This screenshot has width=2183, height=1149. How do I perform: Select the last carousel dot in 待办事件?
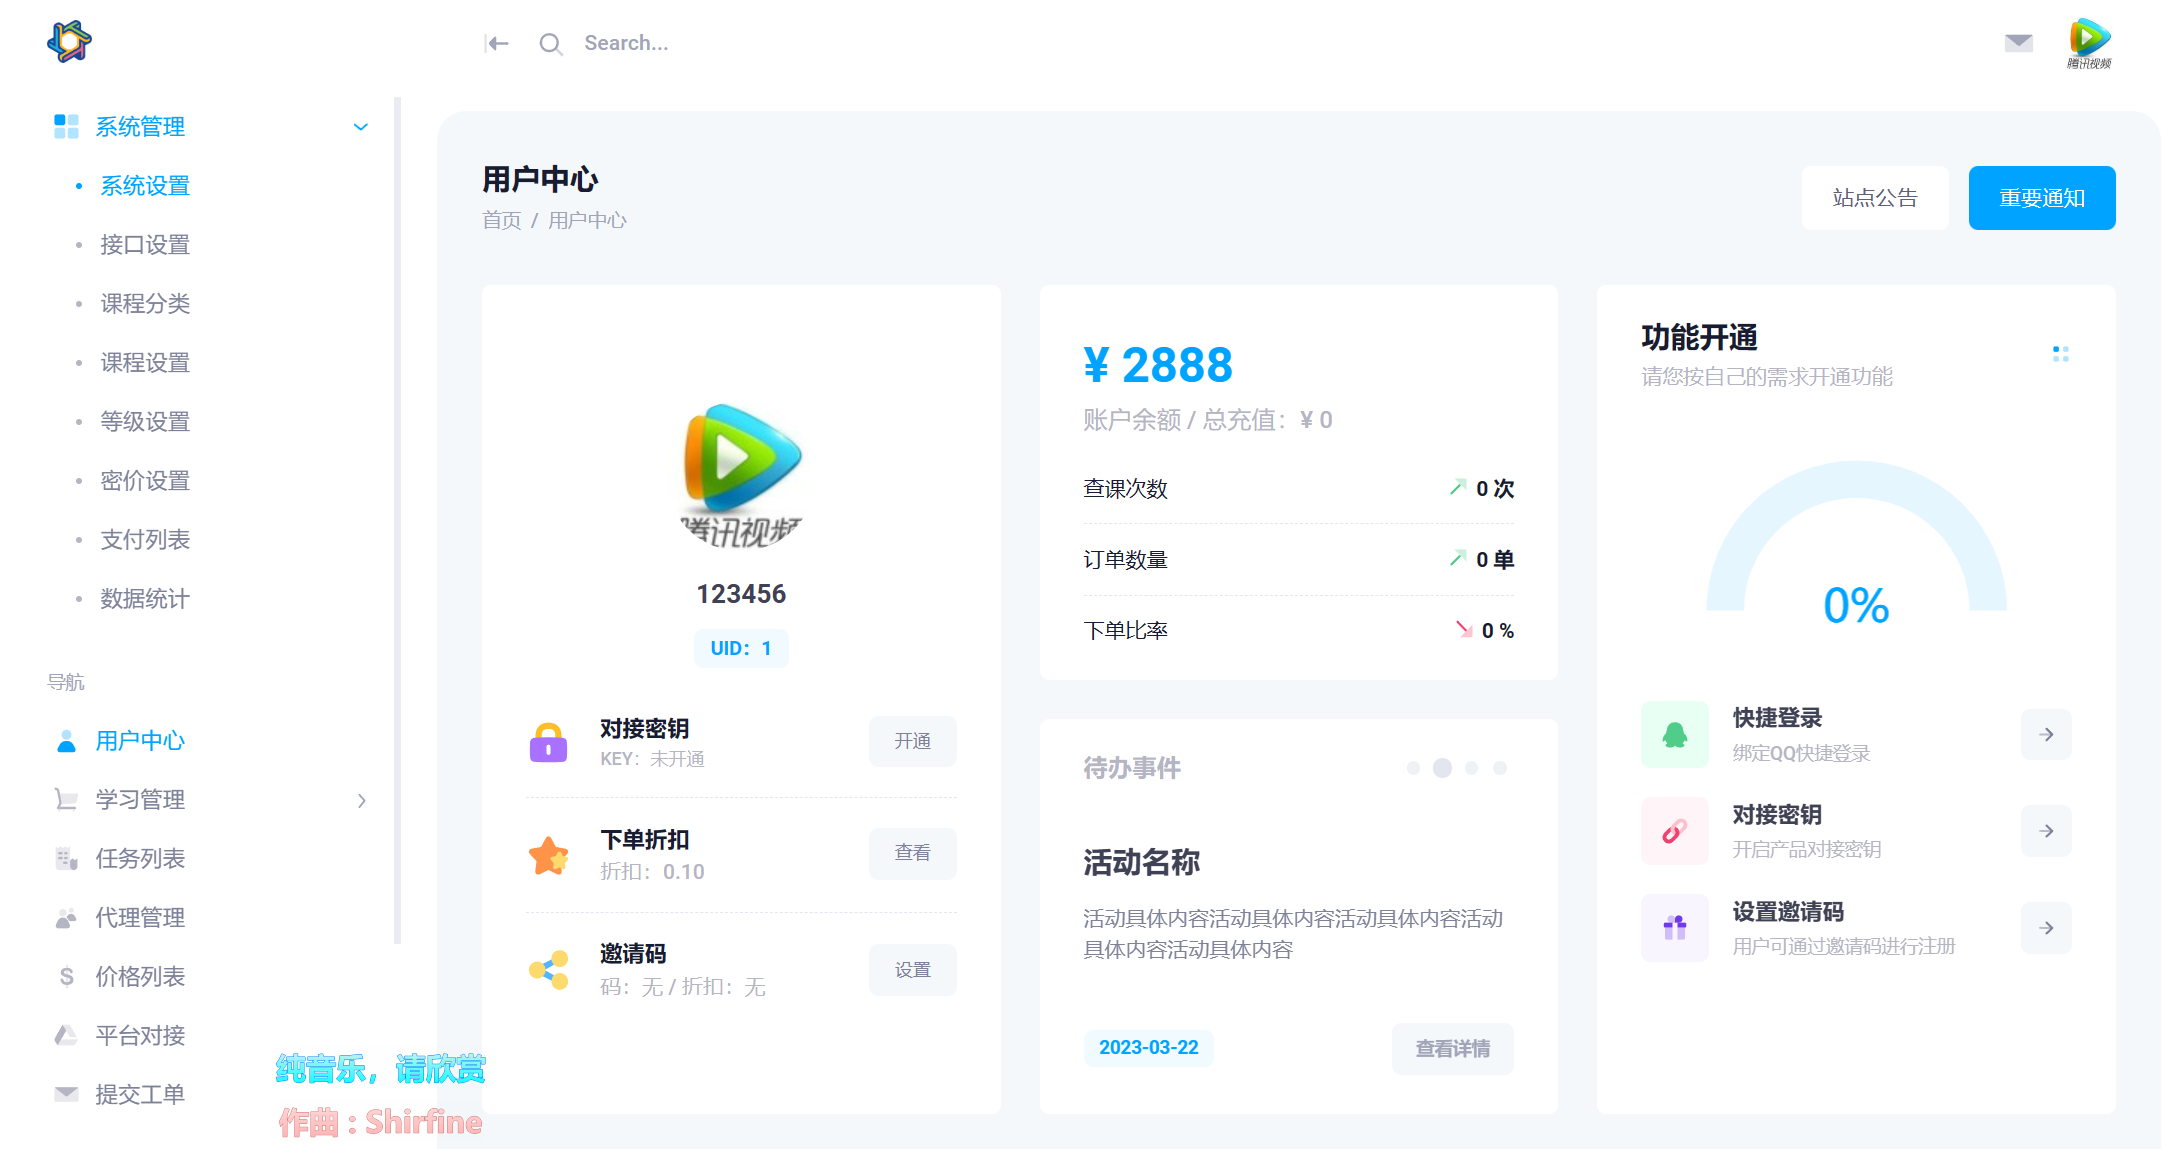click(x=1500, y=768)
